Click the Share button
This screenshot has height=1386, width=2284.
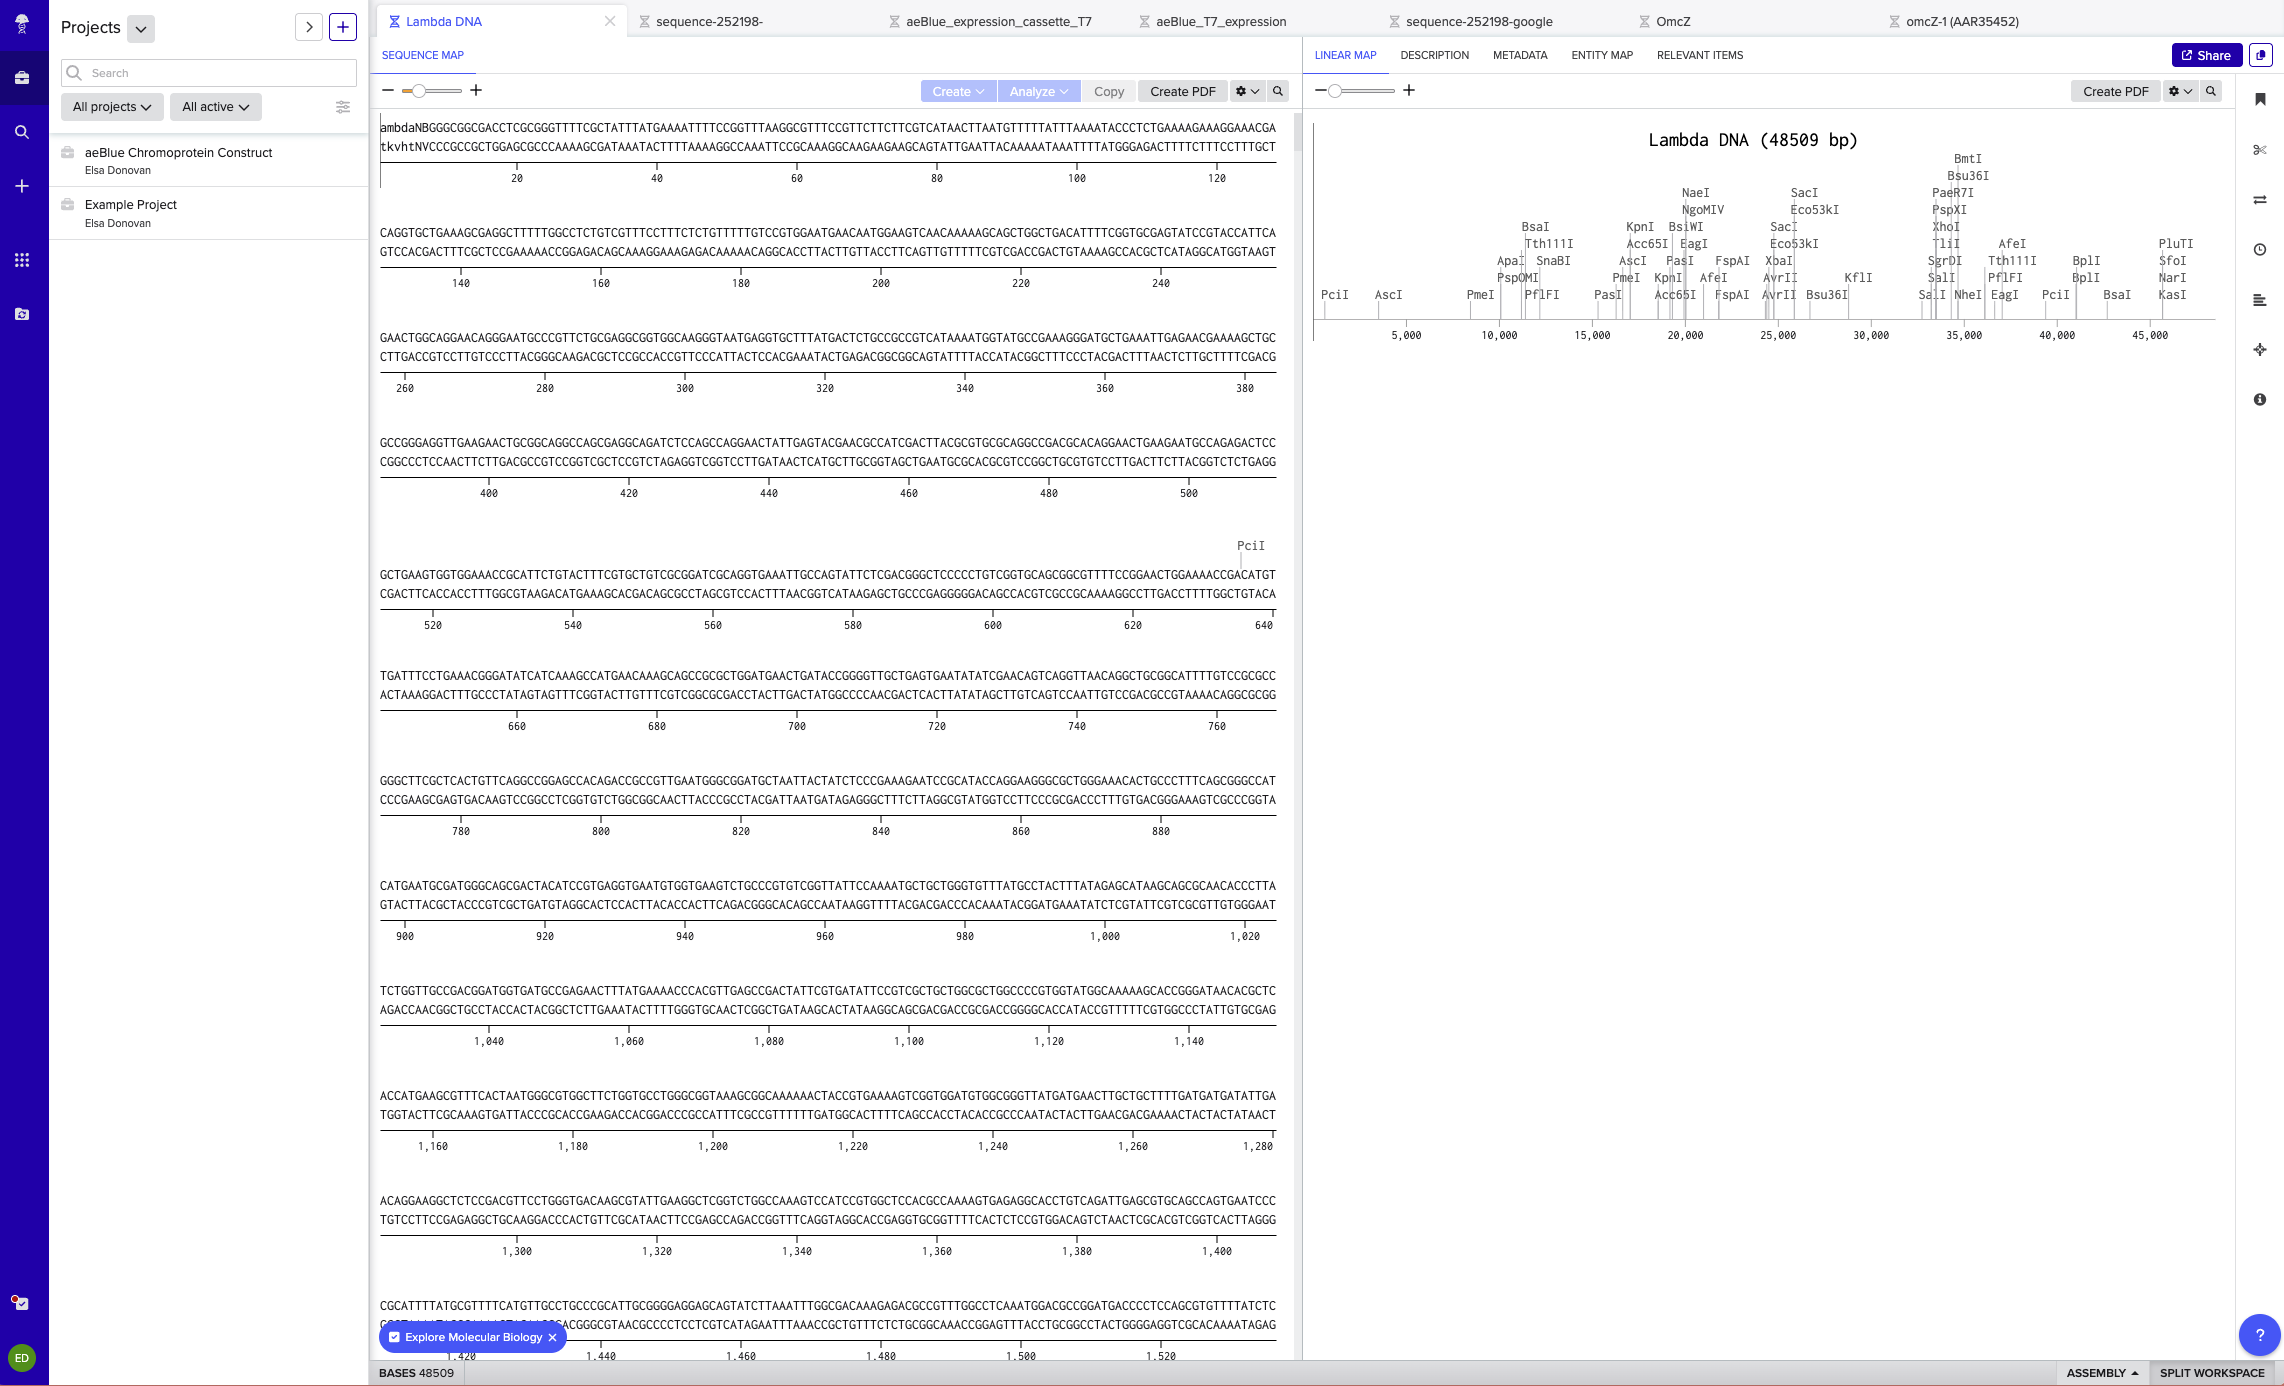click(x=2205, y=55)
